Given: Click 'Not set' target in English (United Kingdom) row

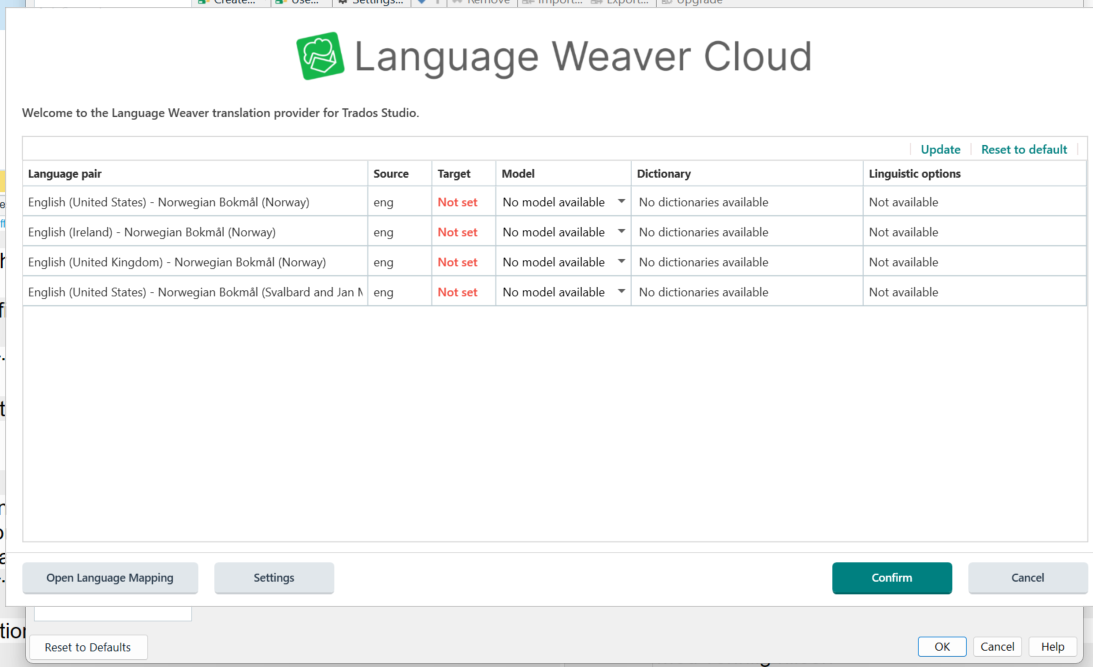Looking at the screenshot, I should [x=457, y=262].
